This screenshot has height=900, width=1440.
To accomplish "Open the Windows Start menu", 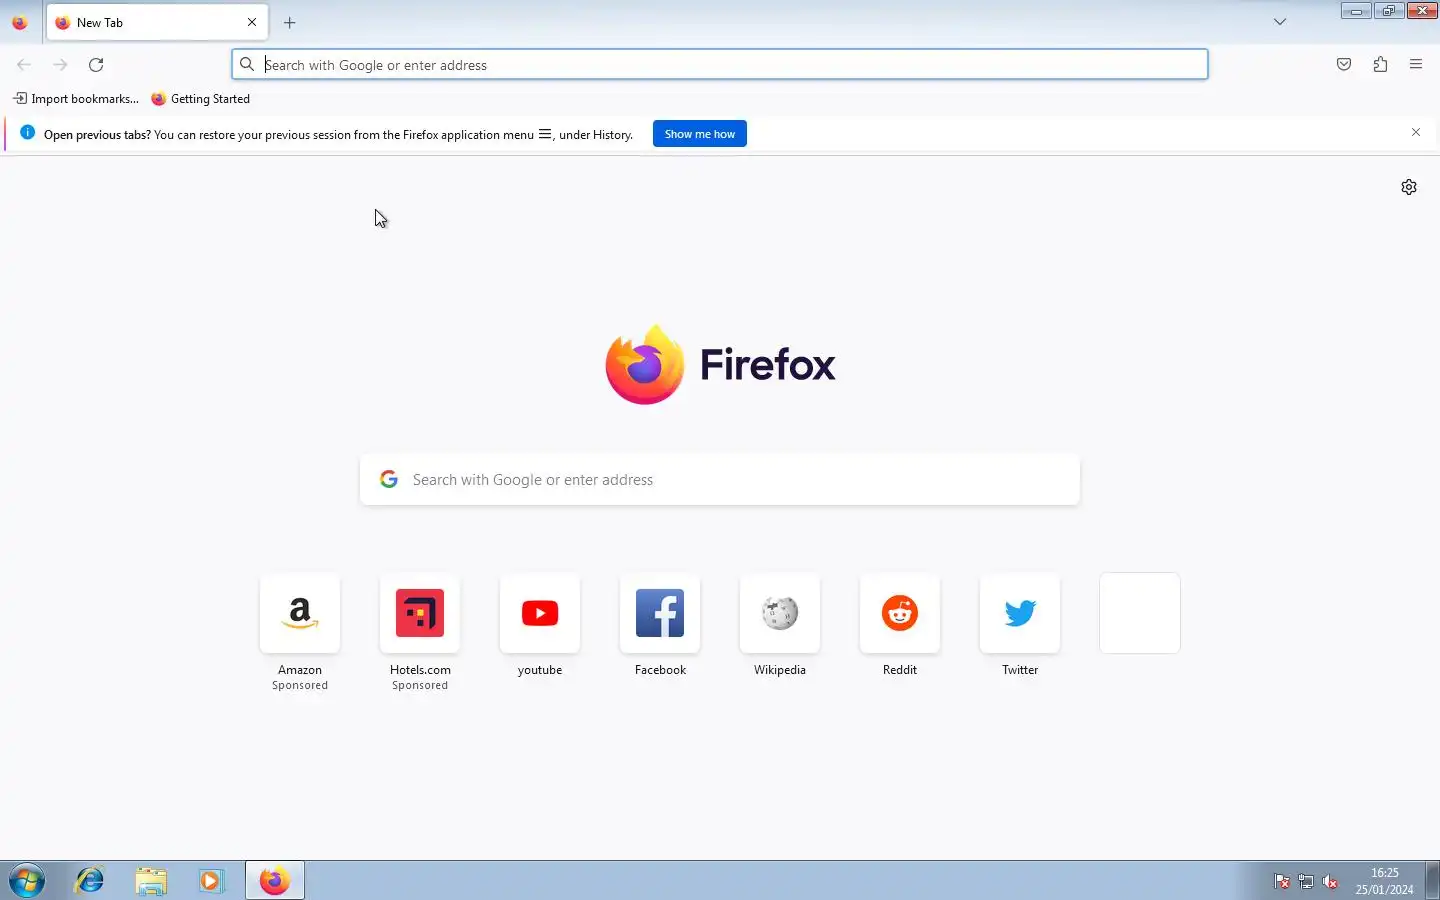I will [x=27, y=881].
